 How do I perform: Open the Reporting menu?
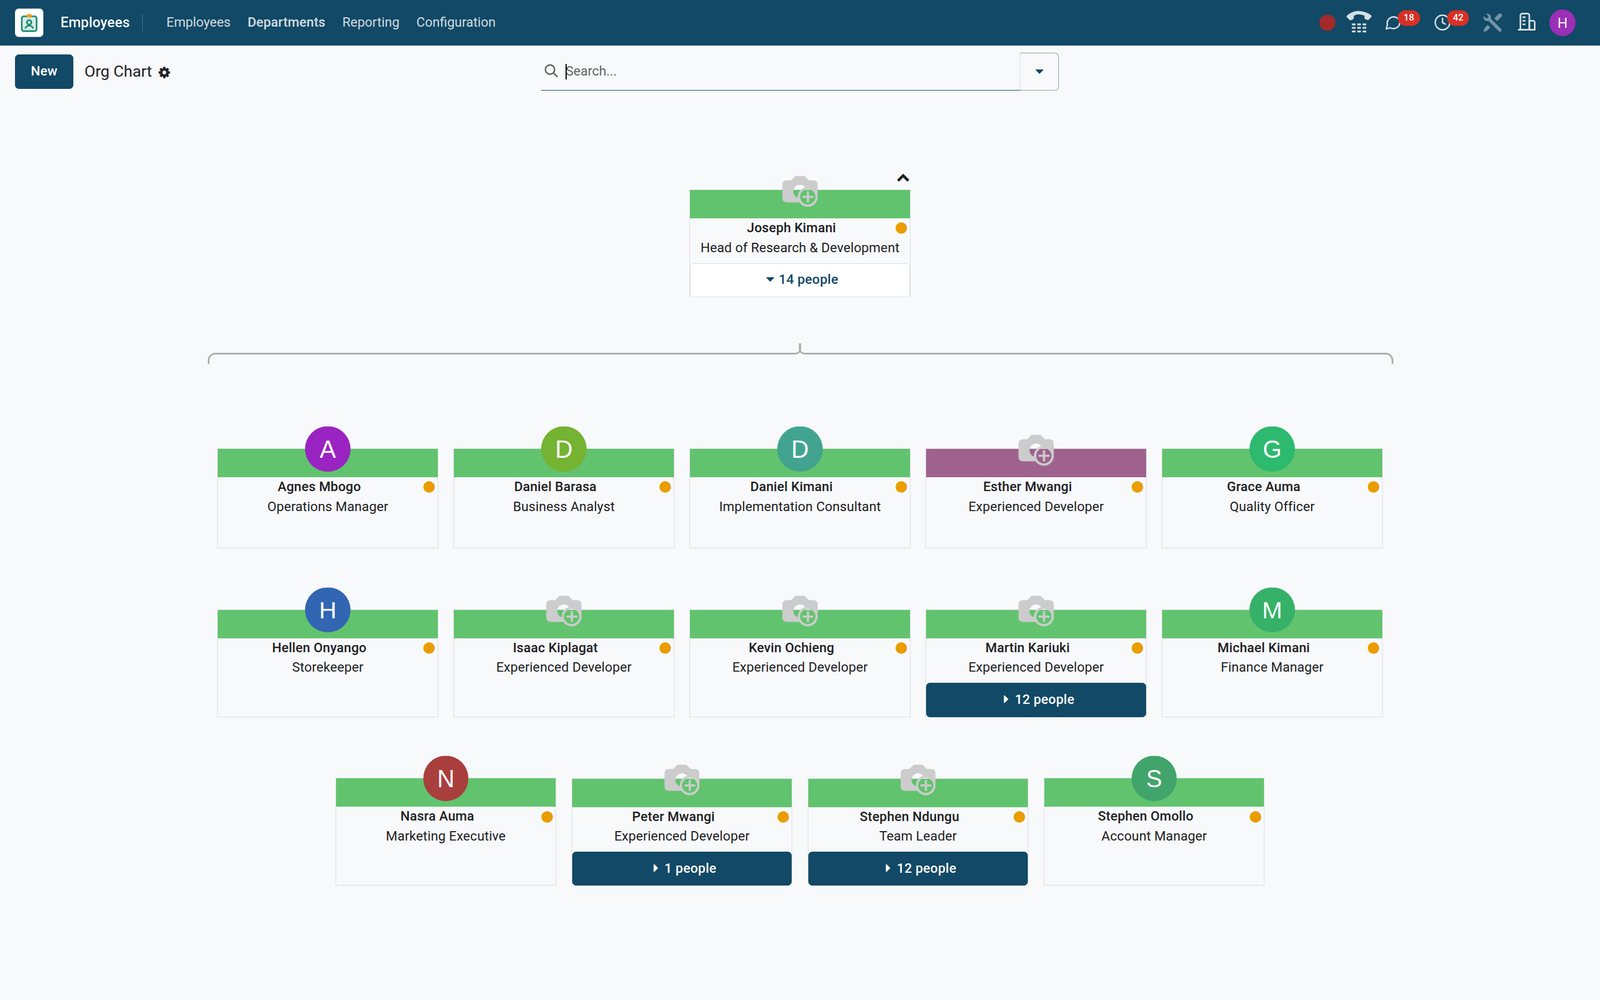tap(370, 22)
